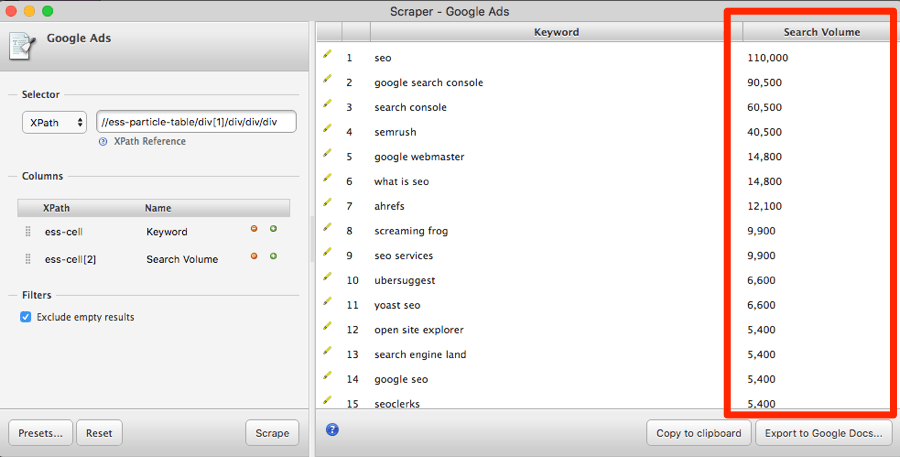Remove the Keyword column with the red minus icon
This screenshot has width=900, height=457.
coord(254,229)
